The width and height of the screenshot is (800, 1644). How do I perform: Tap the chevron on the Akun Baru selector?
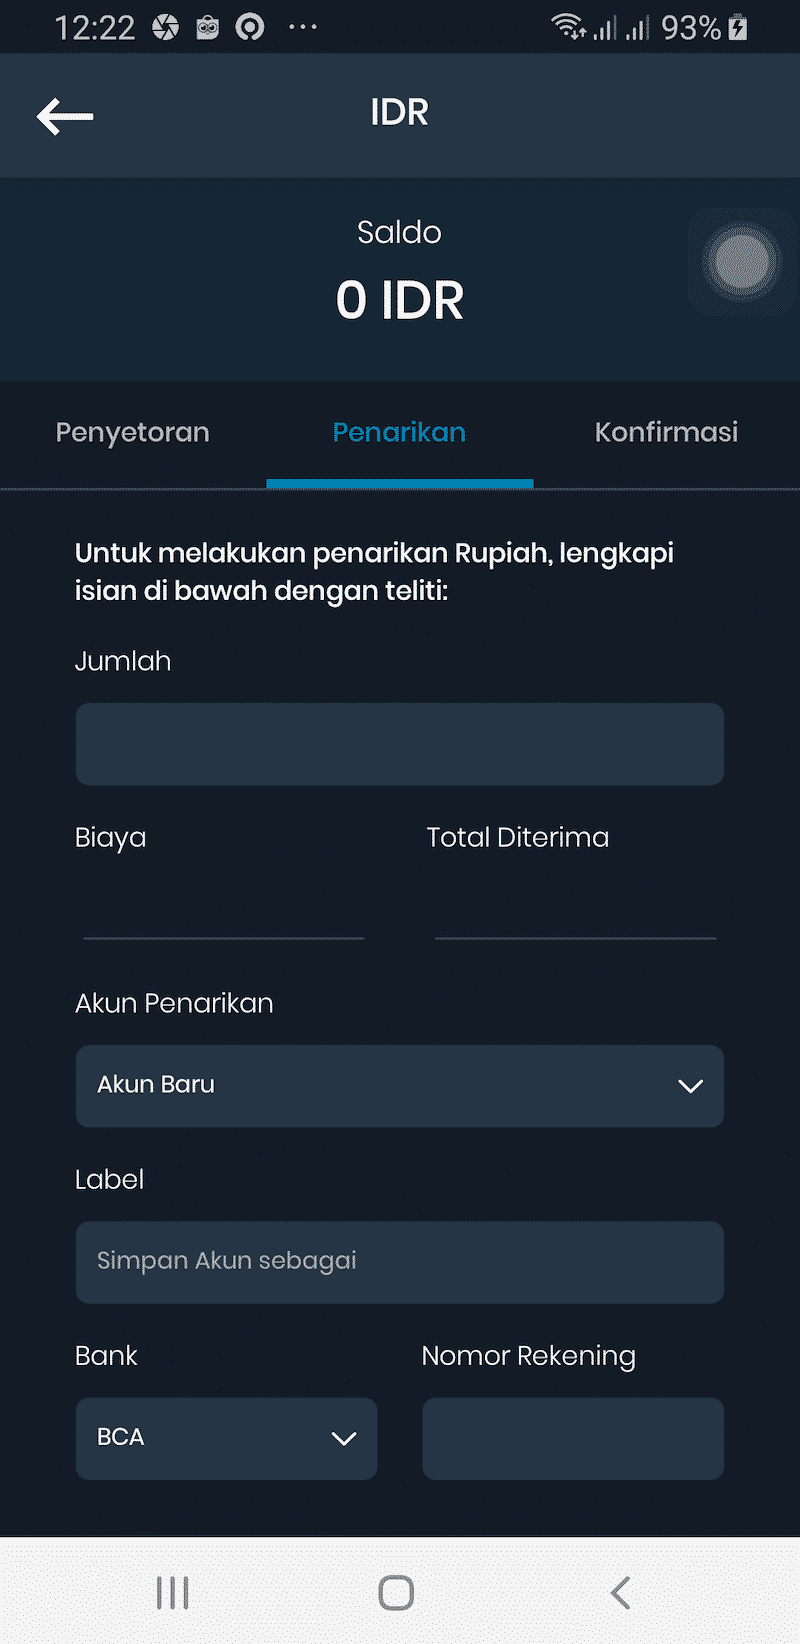coord(690,1086)
